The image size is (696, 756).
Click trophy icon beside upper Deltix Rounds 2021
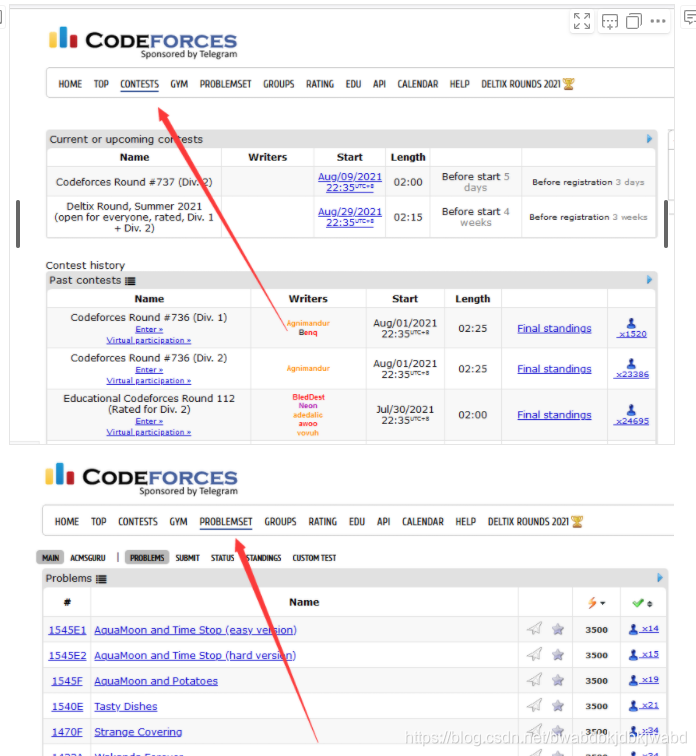tap(569, 84)
